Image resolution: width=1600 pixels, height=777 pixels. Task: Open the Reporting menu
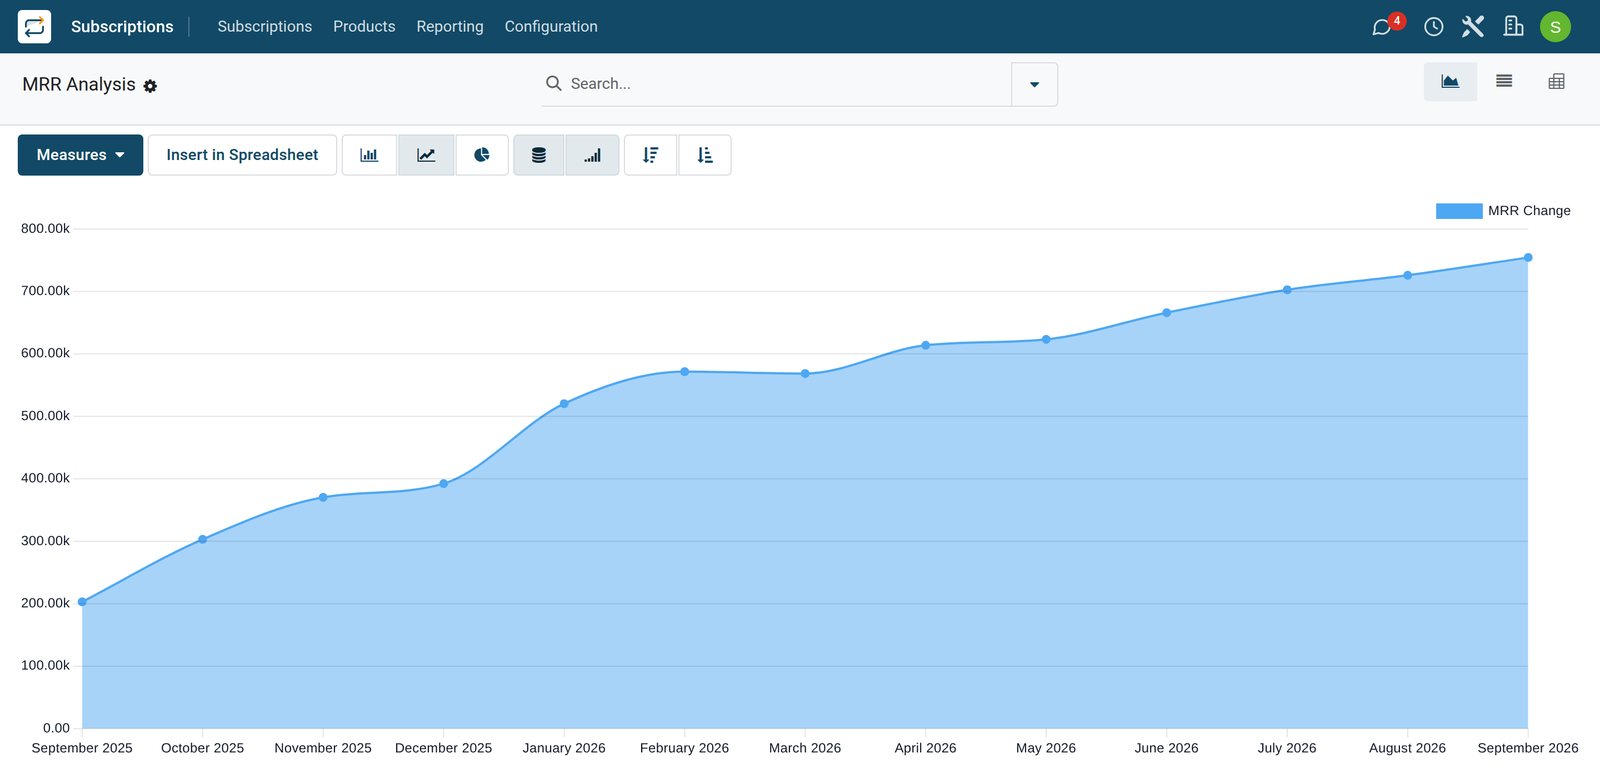(450, 27)
